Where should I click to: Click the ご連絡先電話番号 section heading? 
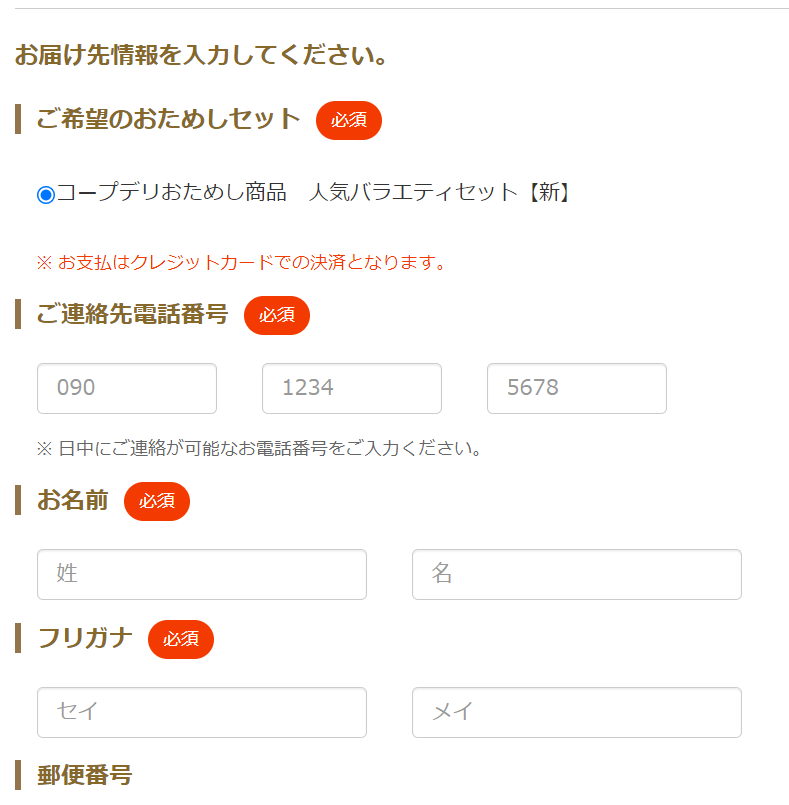(132, 314)
